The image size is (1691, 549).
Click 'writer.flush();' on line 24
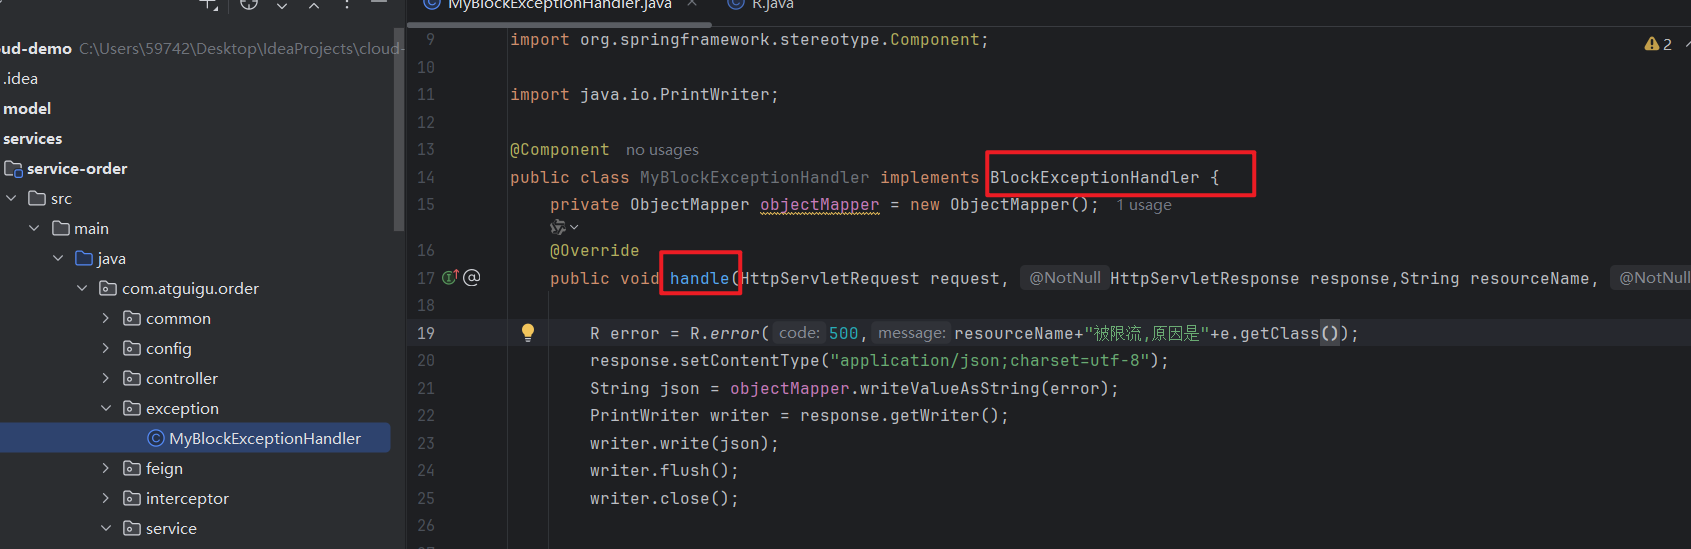(665, 470)
